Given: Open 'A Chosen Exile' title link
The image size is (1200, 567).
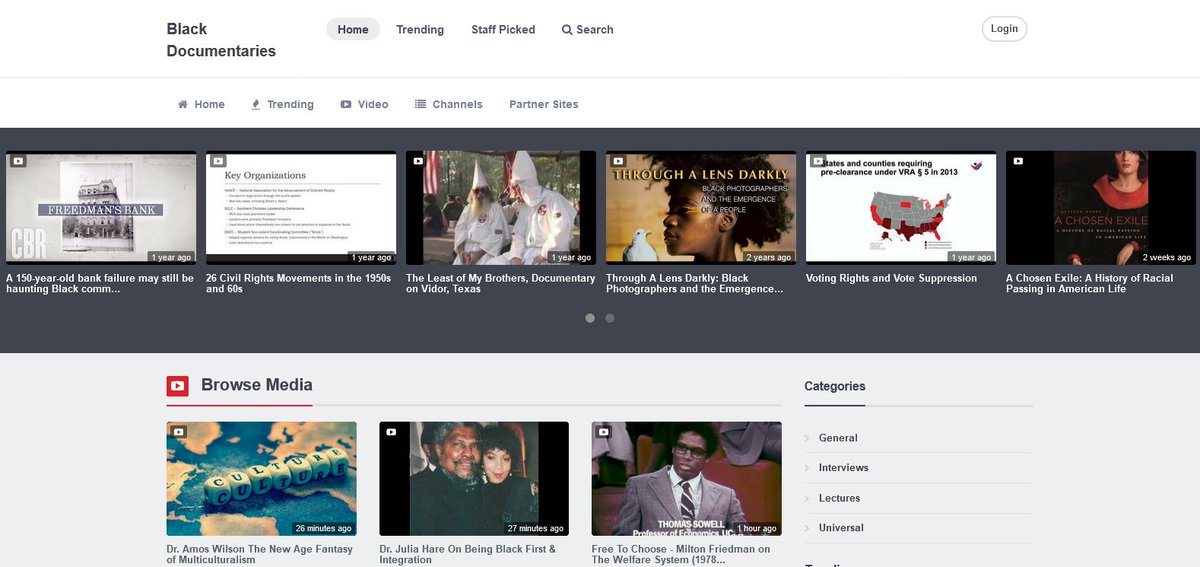Looking at the screenshot, I should tap(1089, 283).
